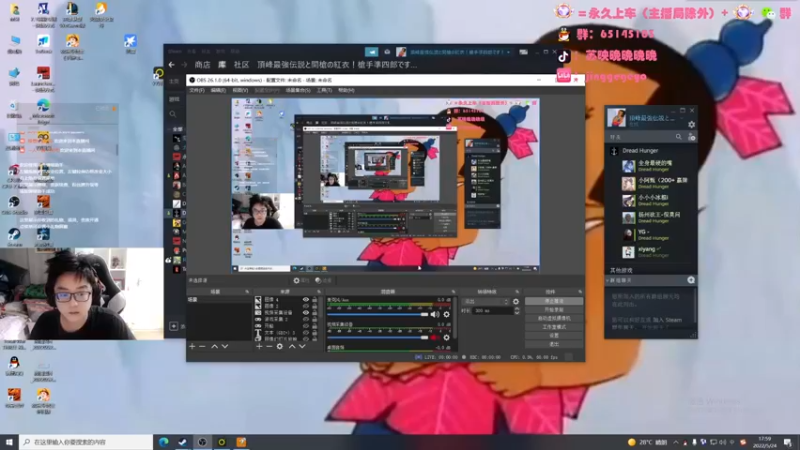Screen dimensions: 800x450
Task: Select friend xiyang in friends list
Action: pyautogui.click(x=651, y=252)
